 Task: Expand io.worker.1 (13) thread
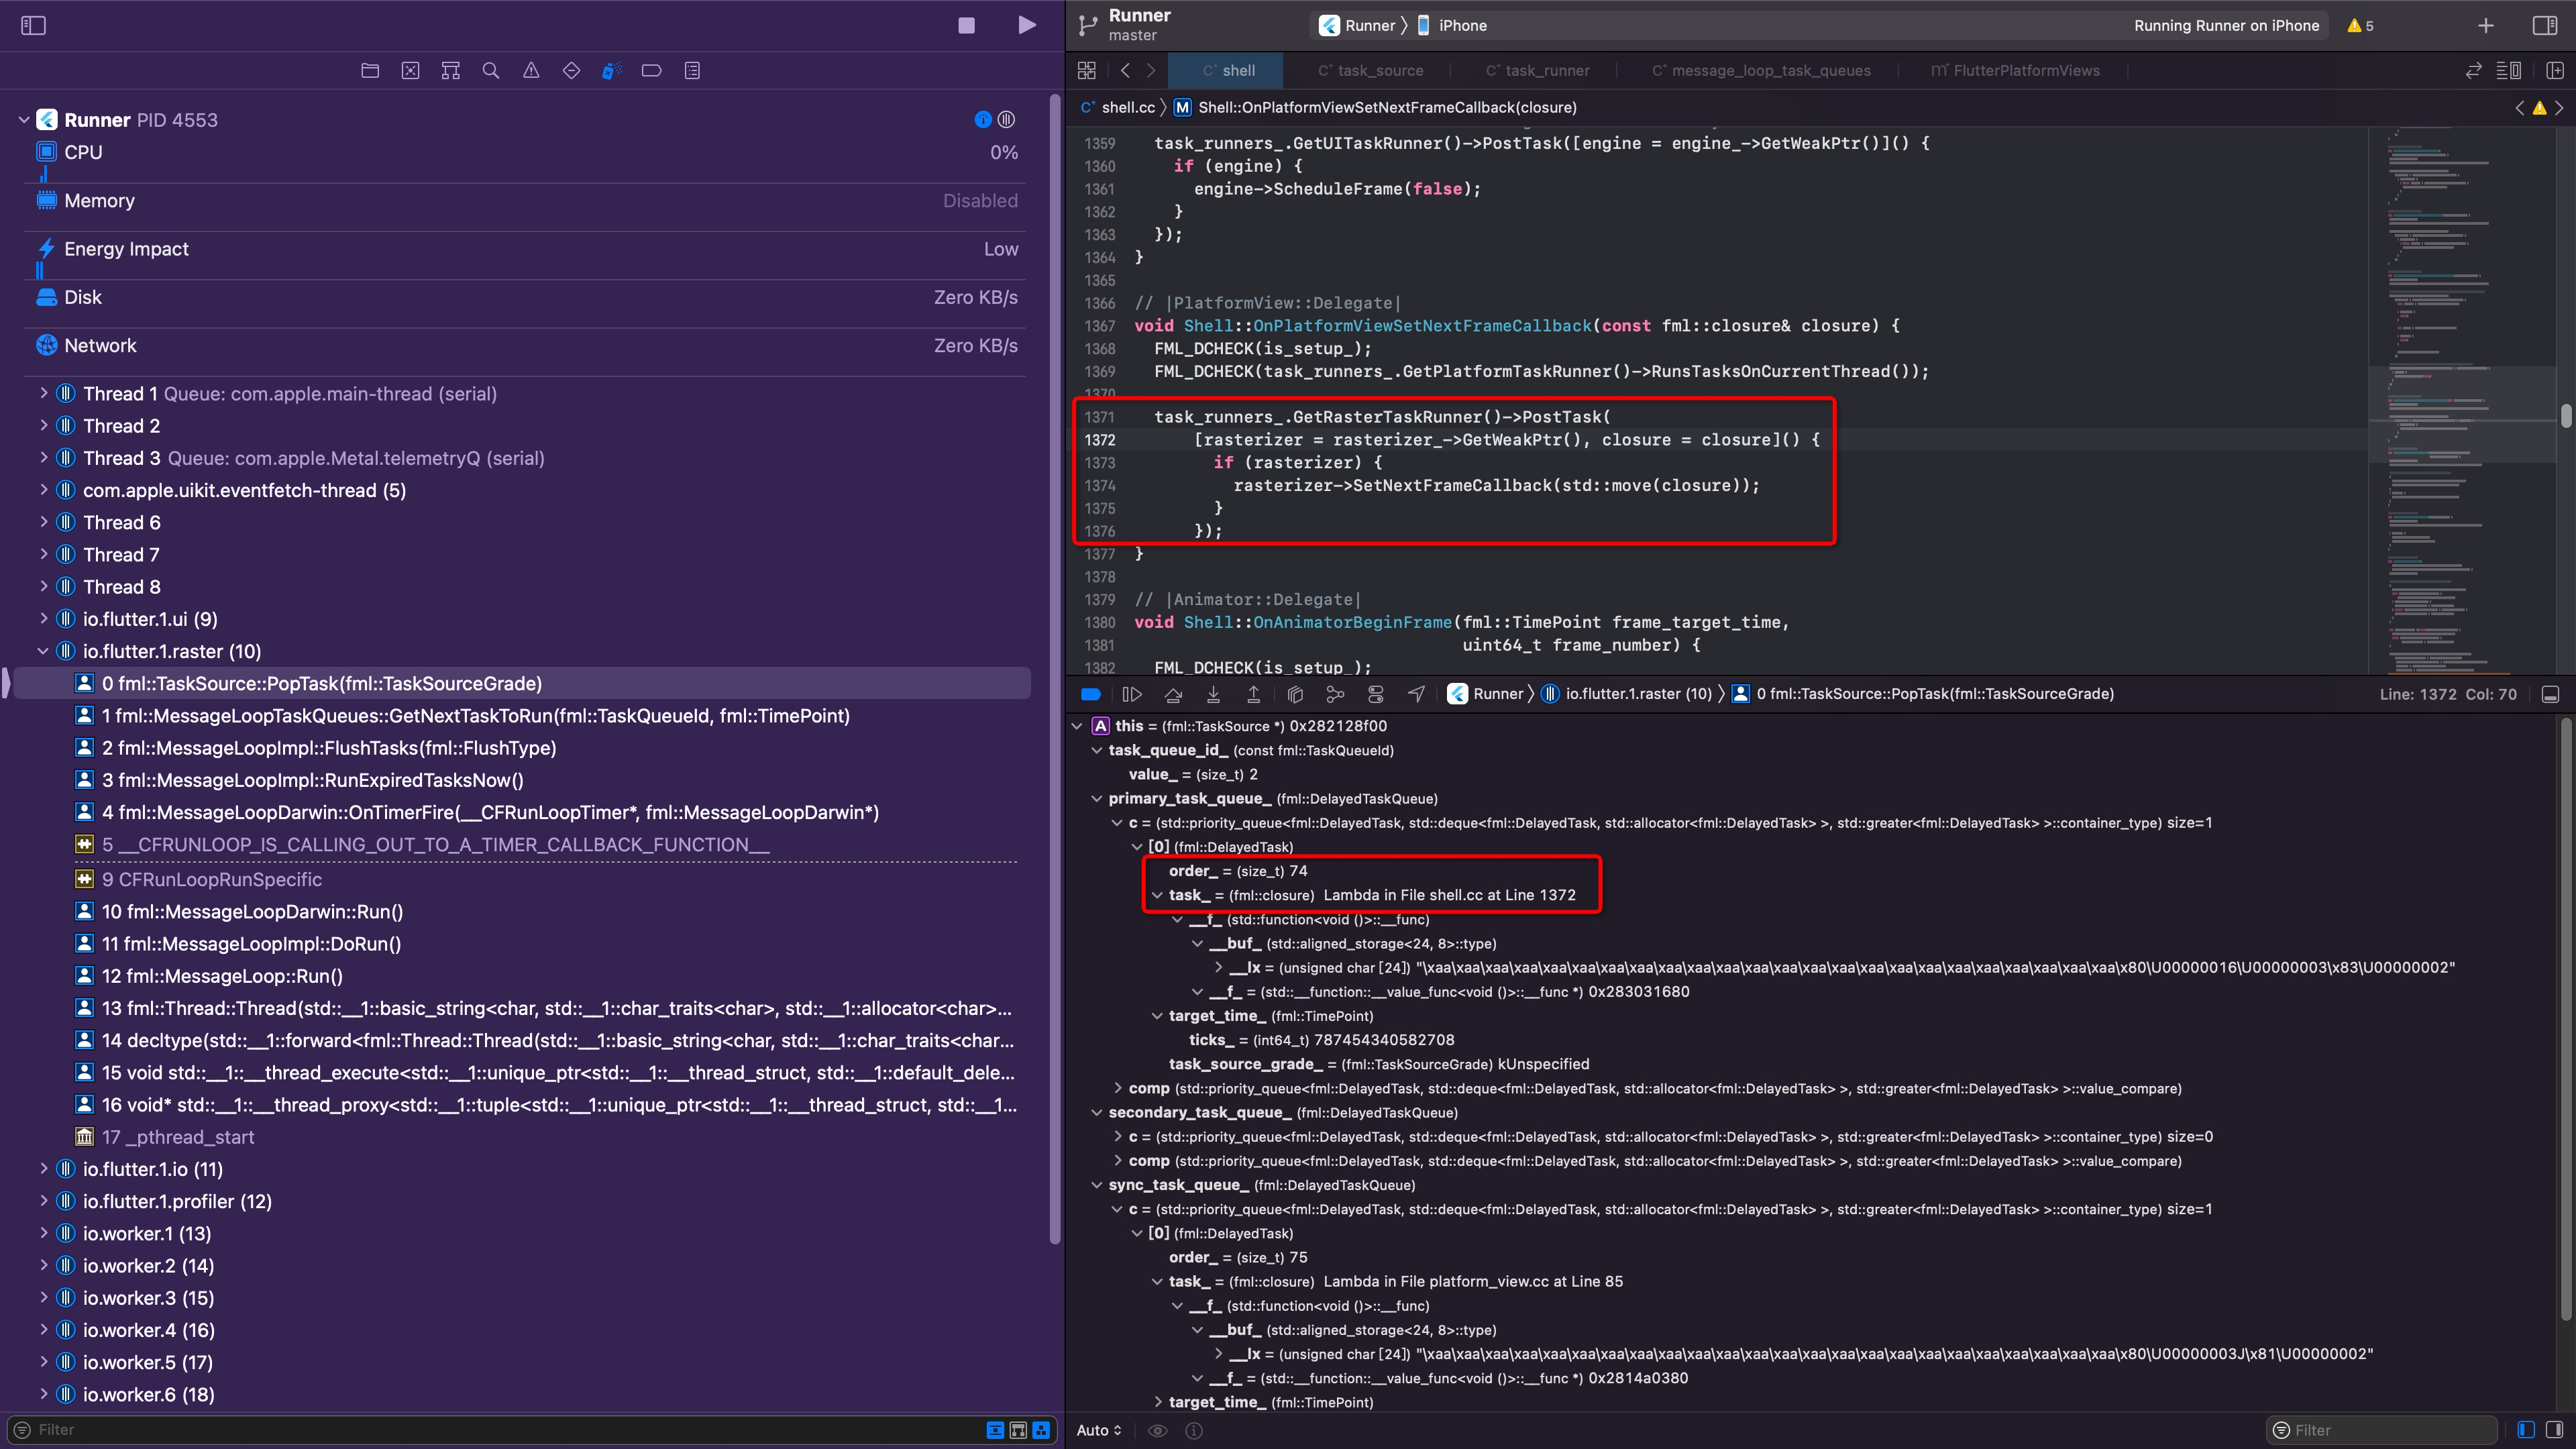click(43, 1233)
